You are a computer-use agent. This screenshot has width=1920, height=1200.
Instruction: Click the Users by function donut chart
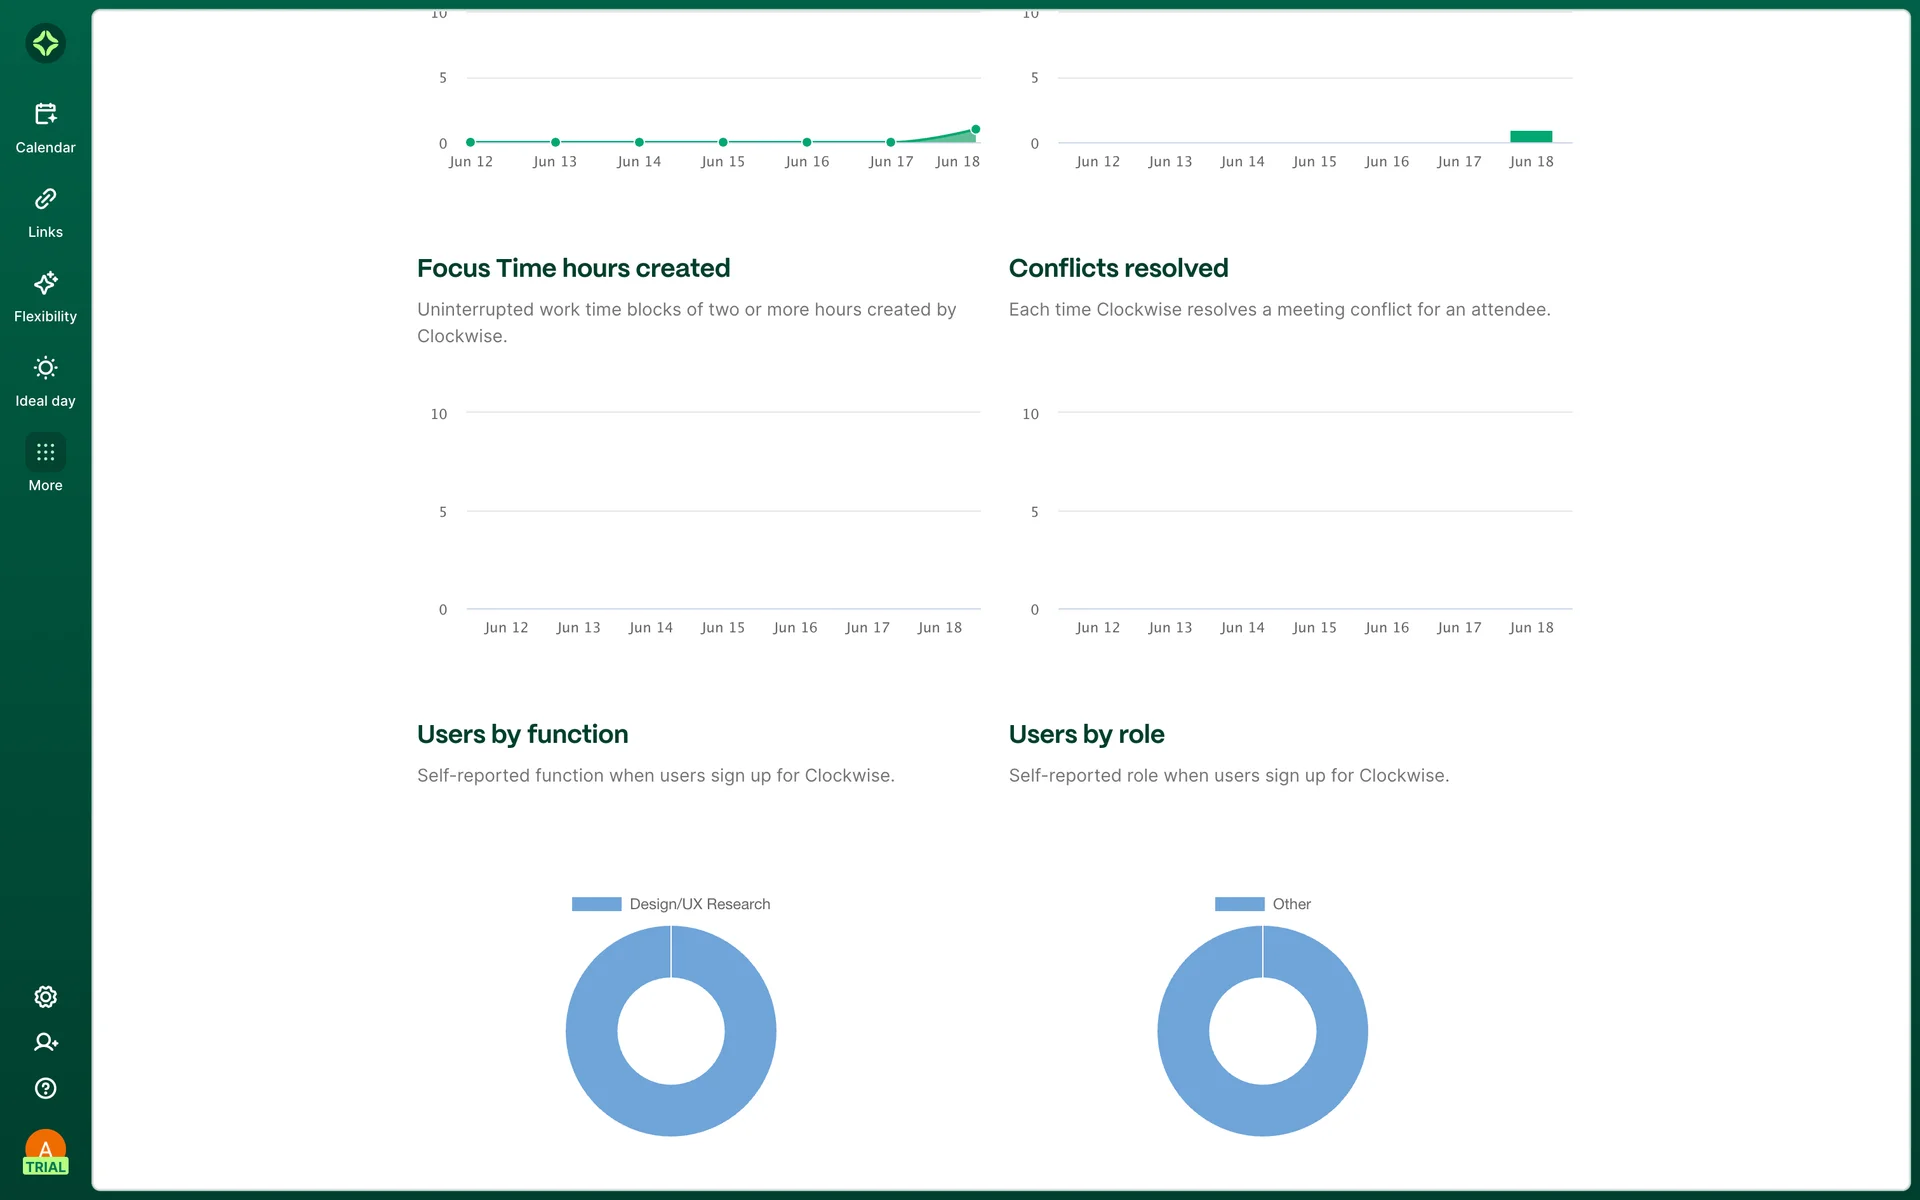(593, 1031)
